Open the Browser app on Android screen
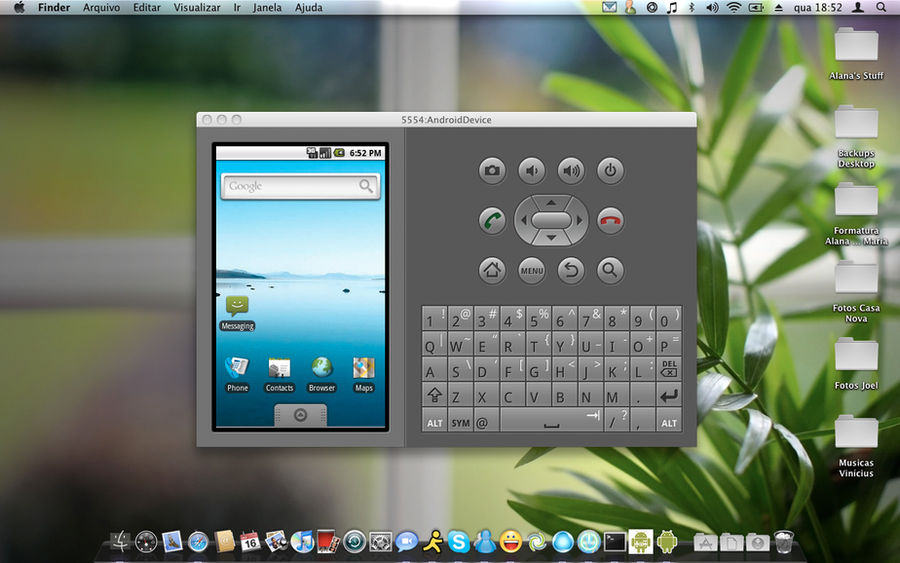Viewport: 900px width, 563px height. click(x=322, y=374)
